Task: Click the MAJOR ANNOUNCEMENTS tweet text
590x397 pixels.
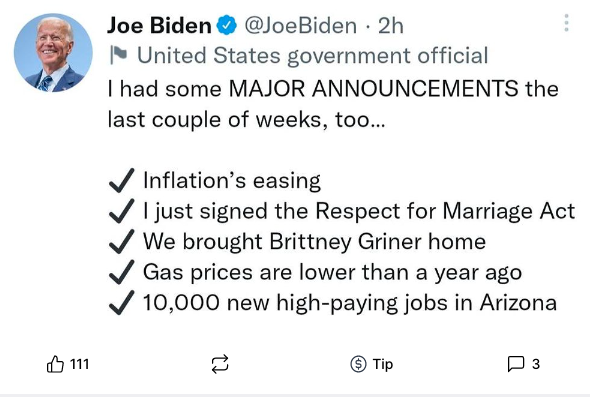Action: click(333, 104)
